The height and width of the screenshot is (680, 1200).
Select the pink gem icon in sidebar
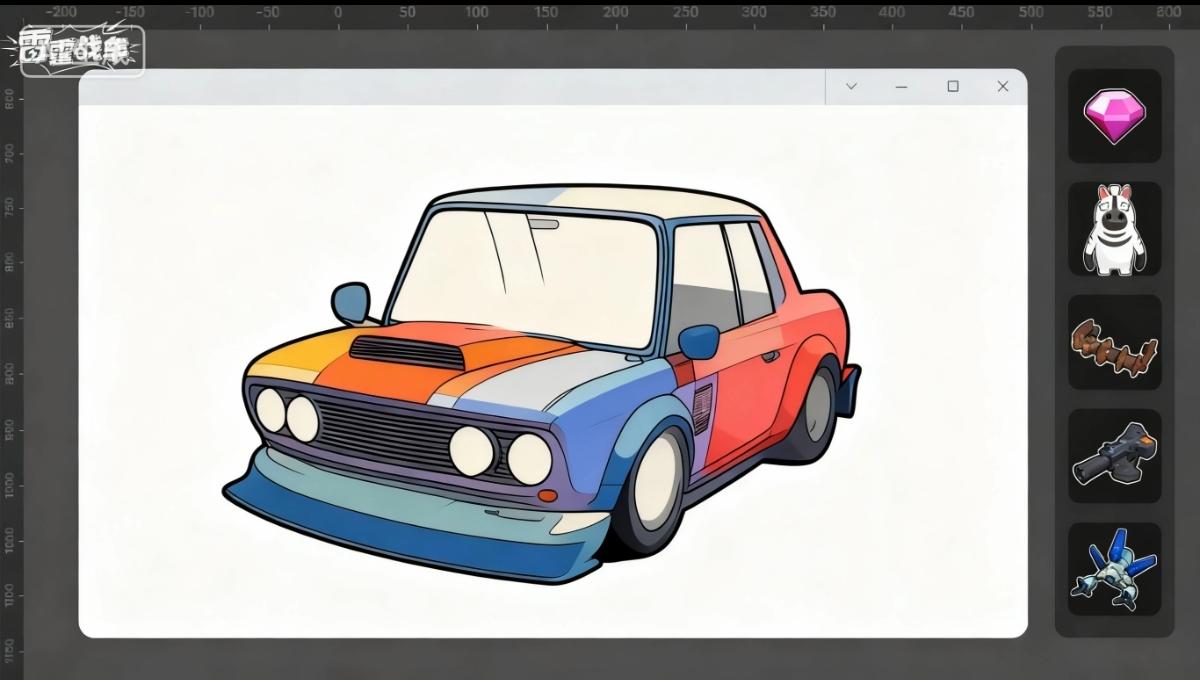point(1114,115)
